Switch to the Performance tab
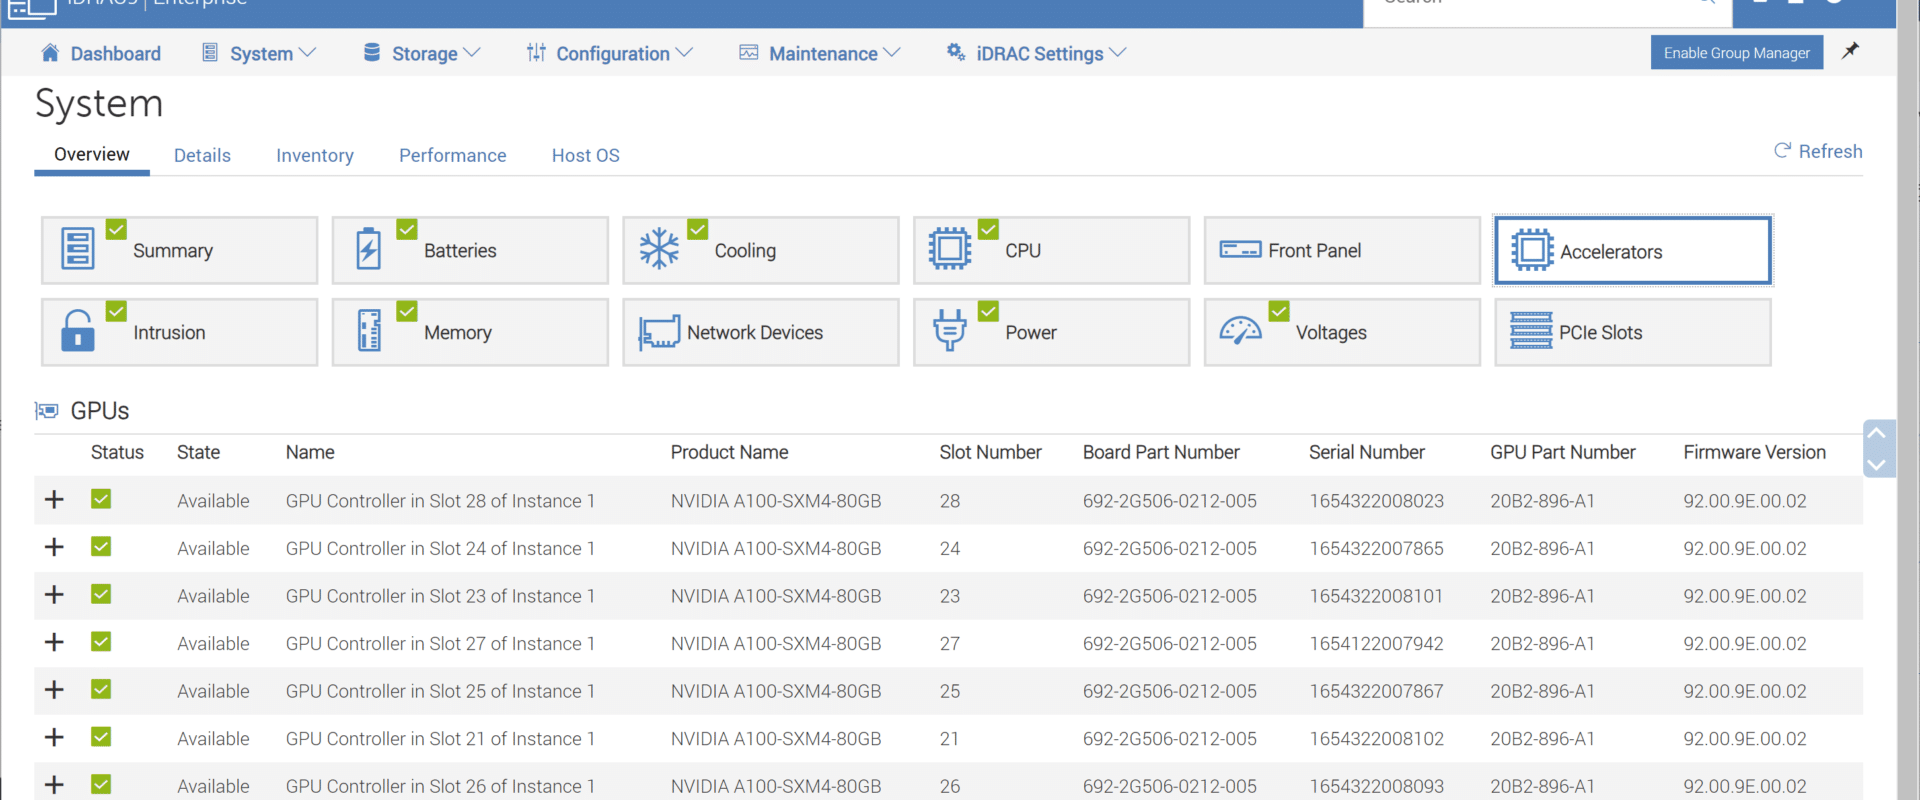 coord(453,156)
